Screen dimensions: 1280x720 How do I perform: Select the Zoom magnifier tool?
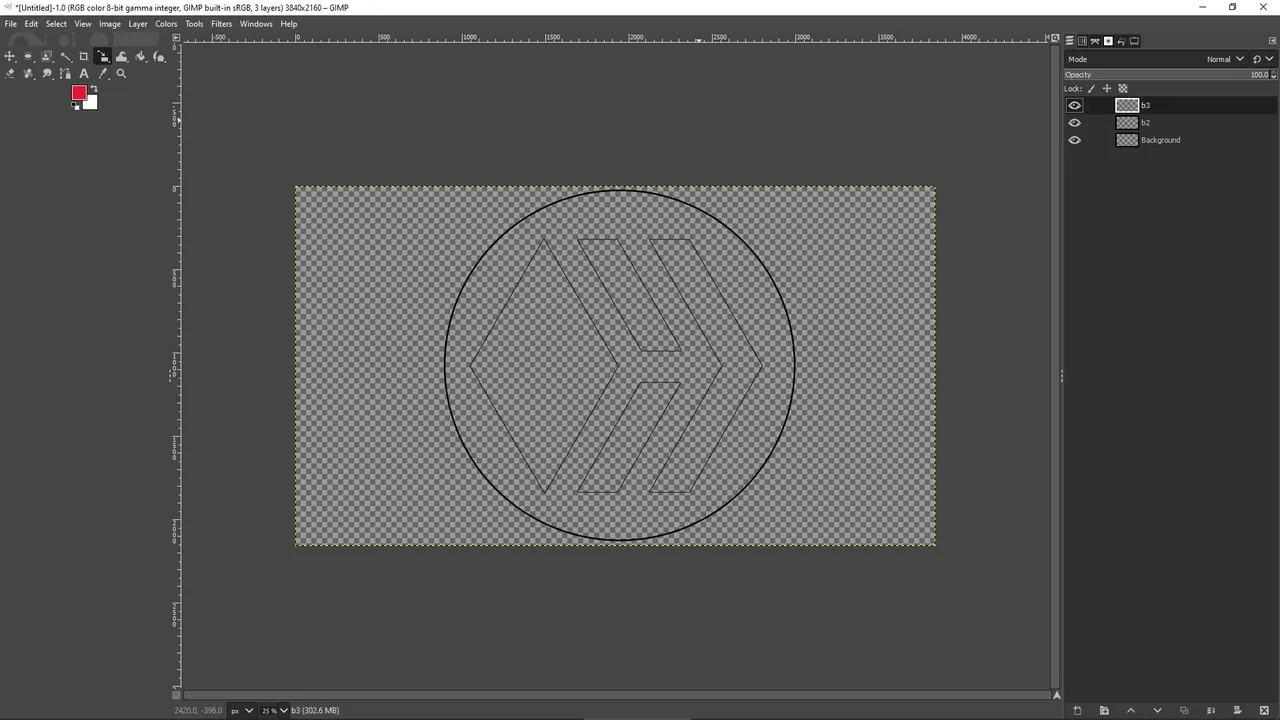click(x=121, y=73)
